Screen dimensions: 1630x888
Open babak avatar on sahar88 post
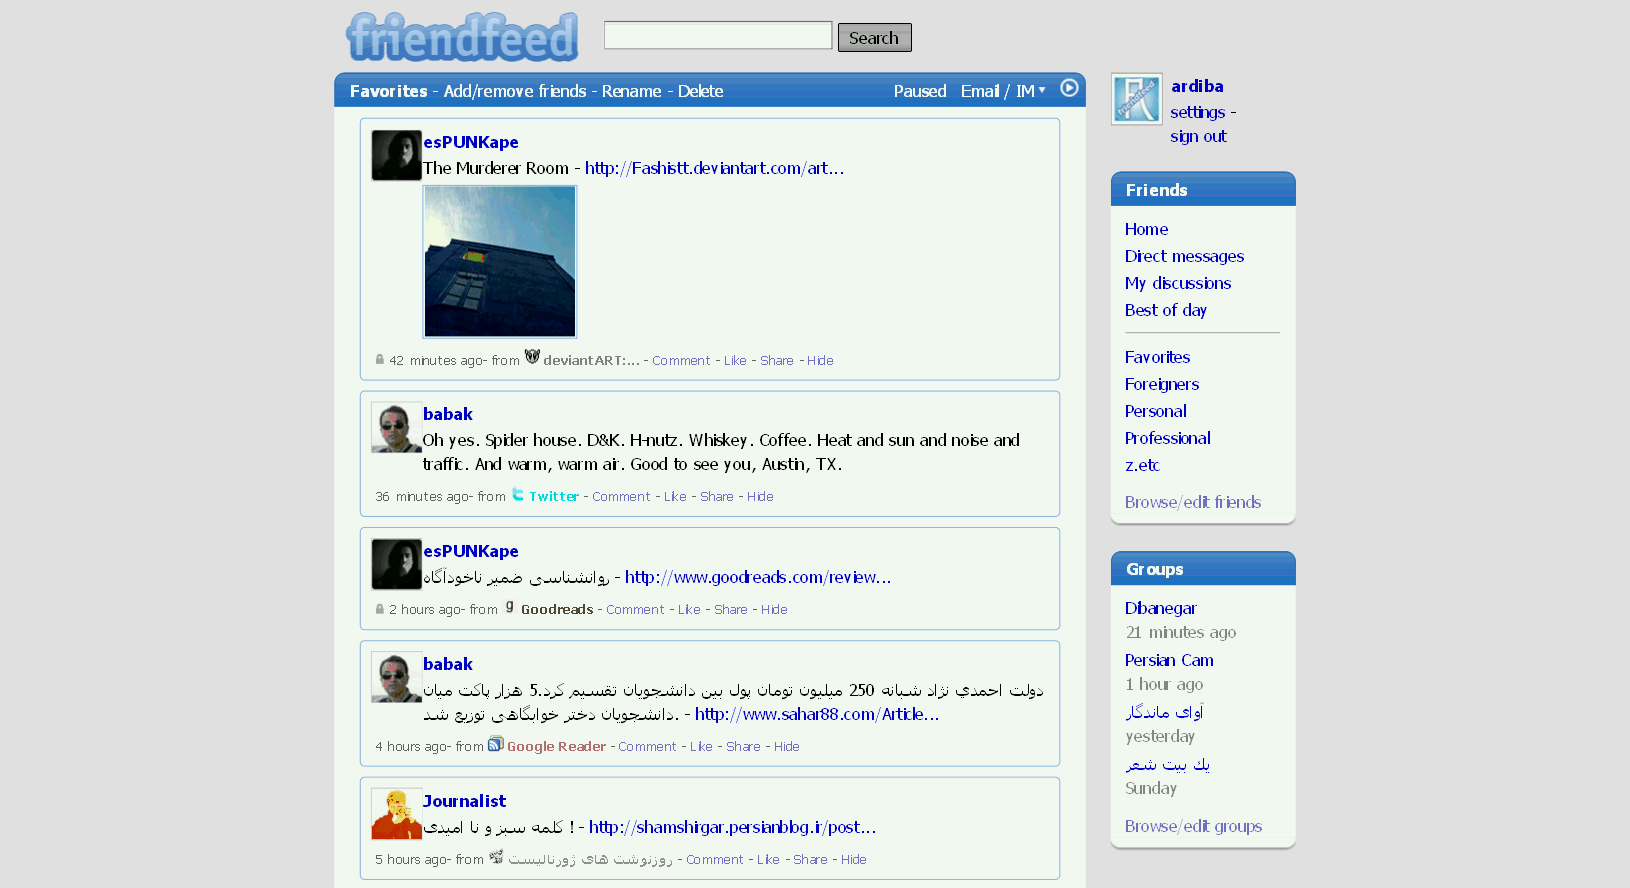click(x=396, y=677)
